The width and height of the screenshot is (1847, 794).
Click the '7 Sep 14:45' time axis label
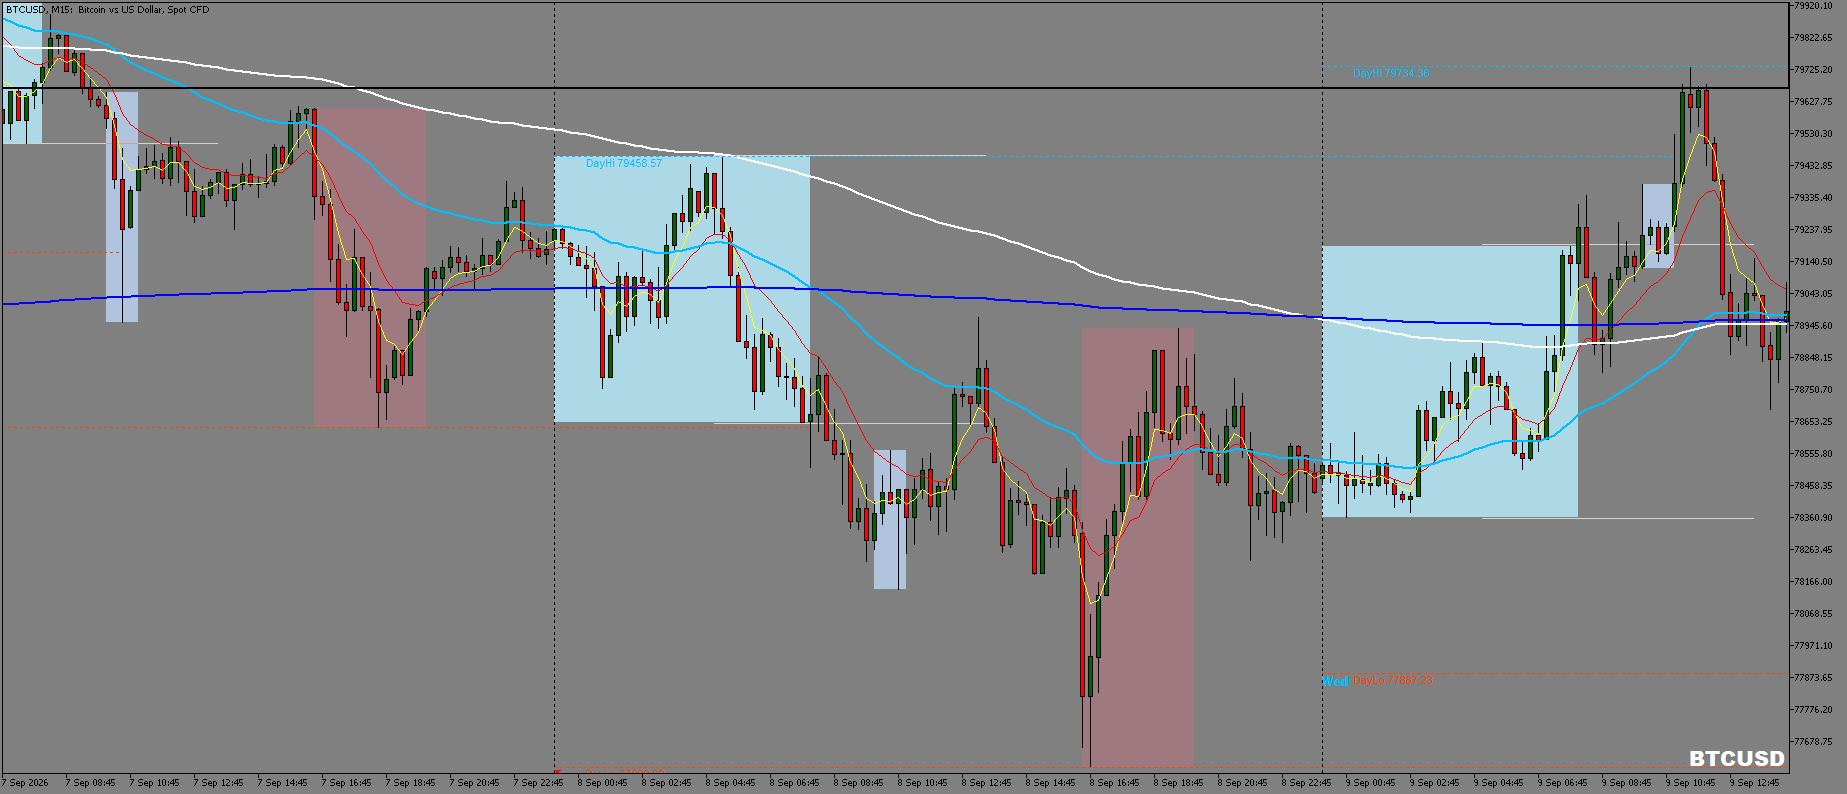coord(282,783)
